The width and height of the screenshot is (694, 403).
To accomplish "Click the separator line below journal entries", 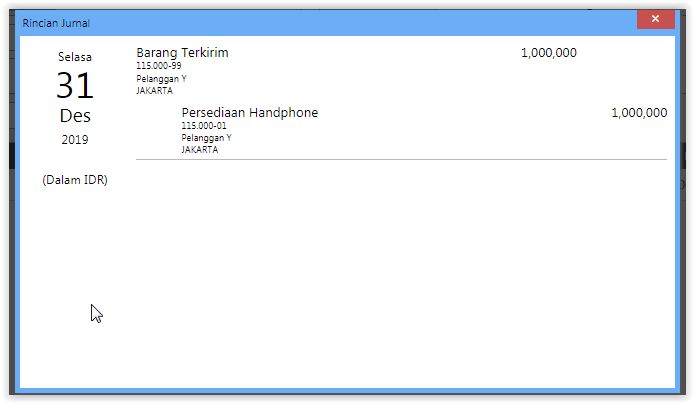I will tap(400, 159).
